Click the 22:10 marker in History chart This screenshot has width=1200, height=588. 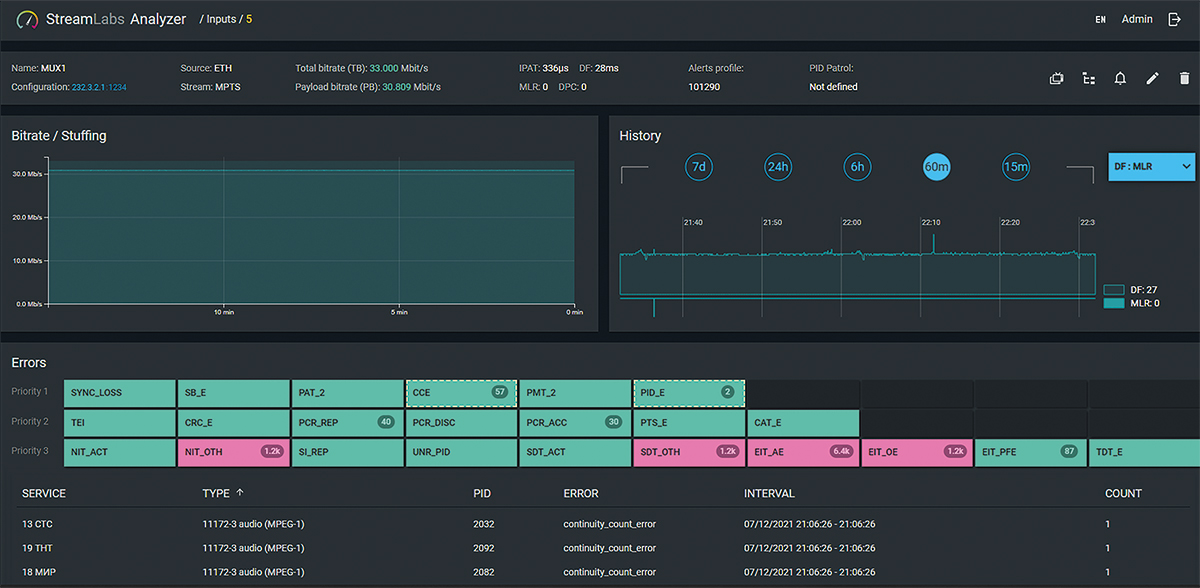(x=931, y=222)
